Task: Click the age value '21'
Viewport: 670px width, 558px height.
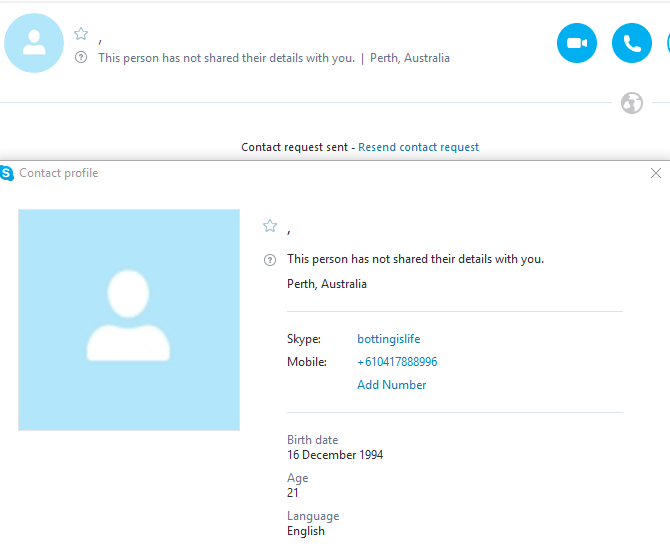Action: (292, 493)
